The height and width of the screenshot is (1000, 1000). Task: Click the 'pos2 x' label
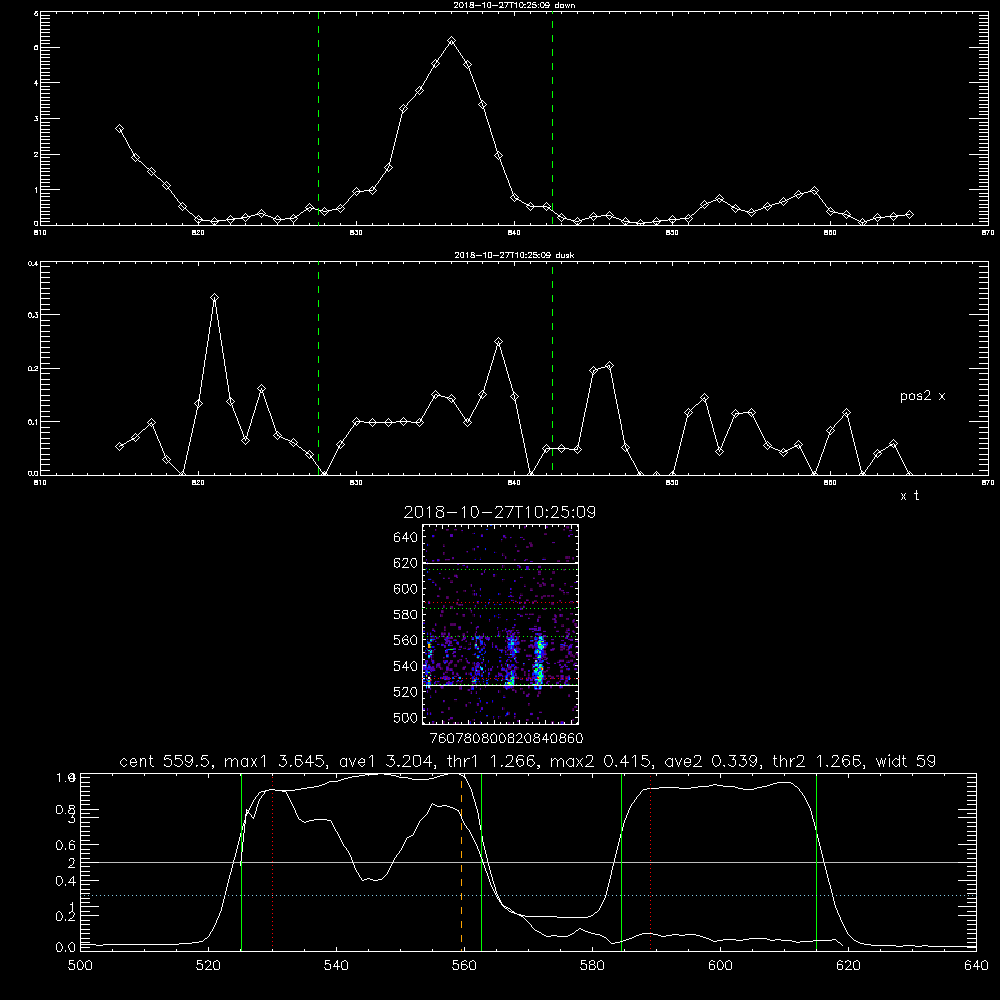(x=922, y=396)
